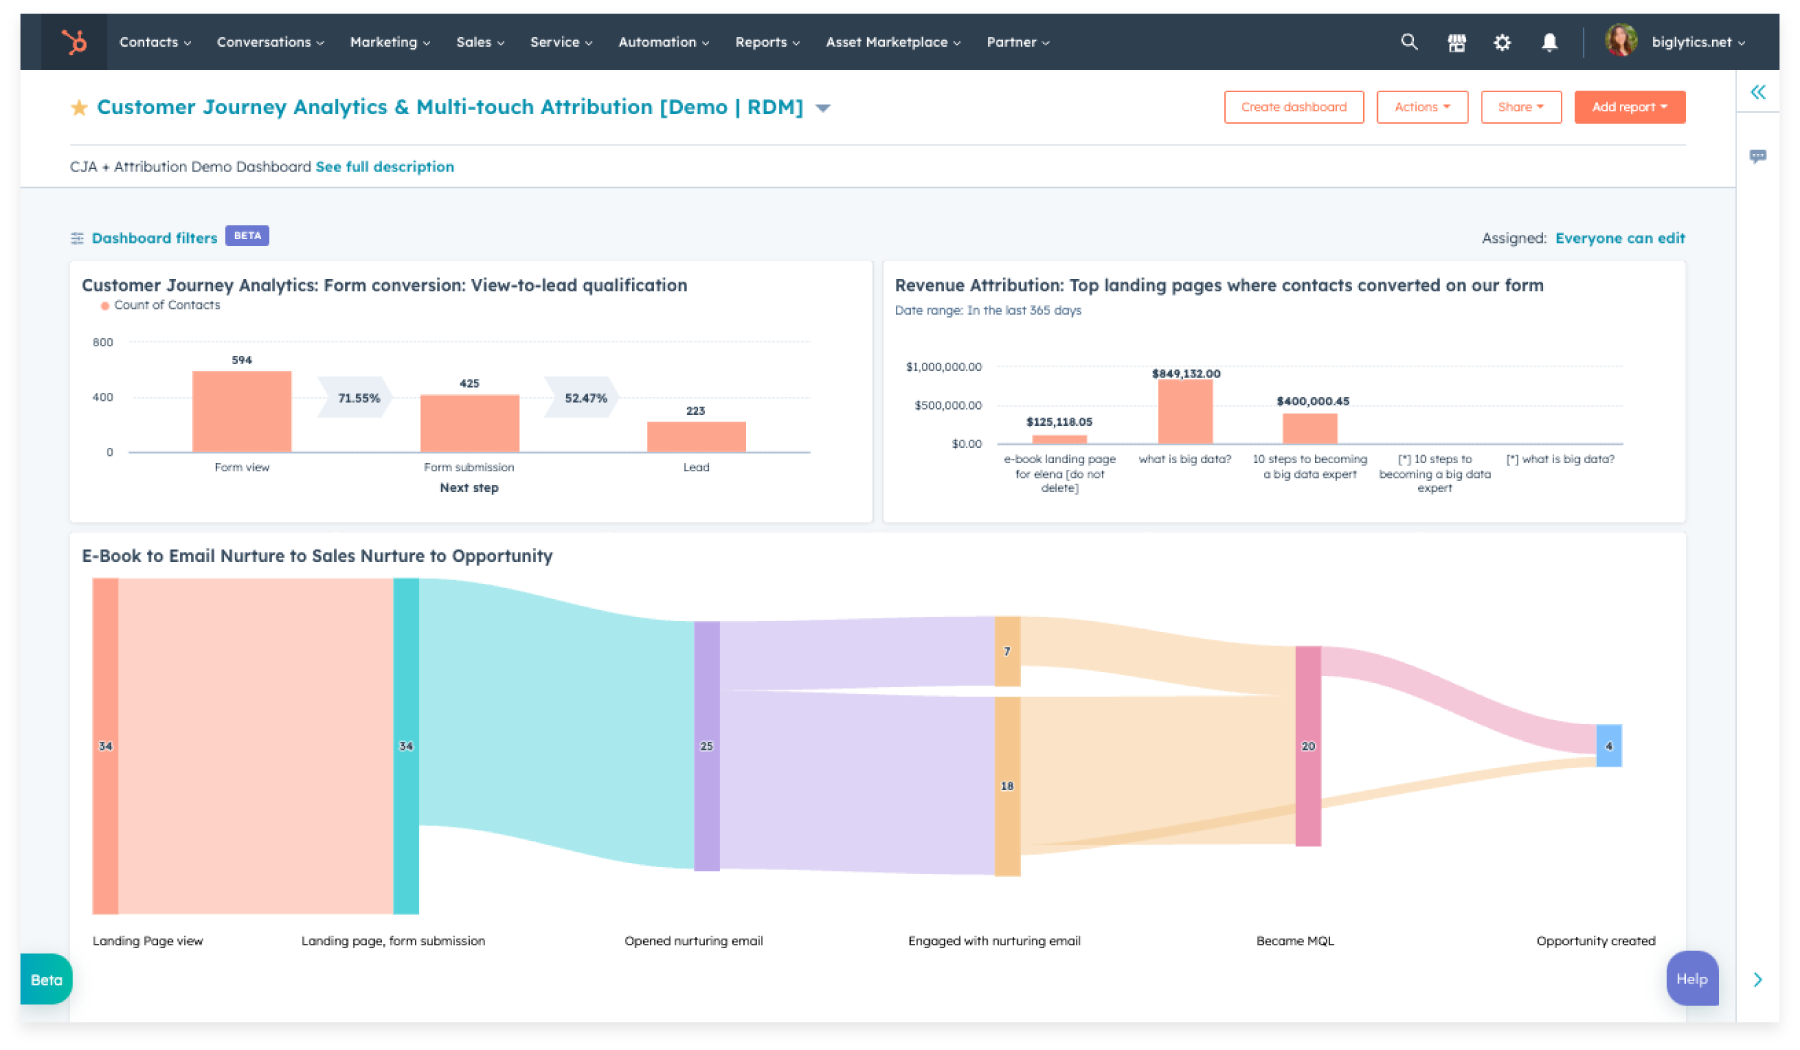Screen dimensions: 1800x1050
Task: Open the Contacts menu
Action: 154,42
